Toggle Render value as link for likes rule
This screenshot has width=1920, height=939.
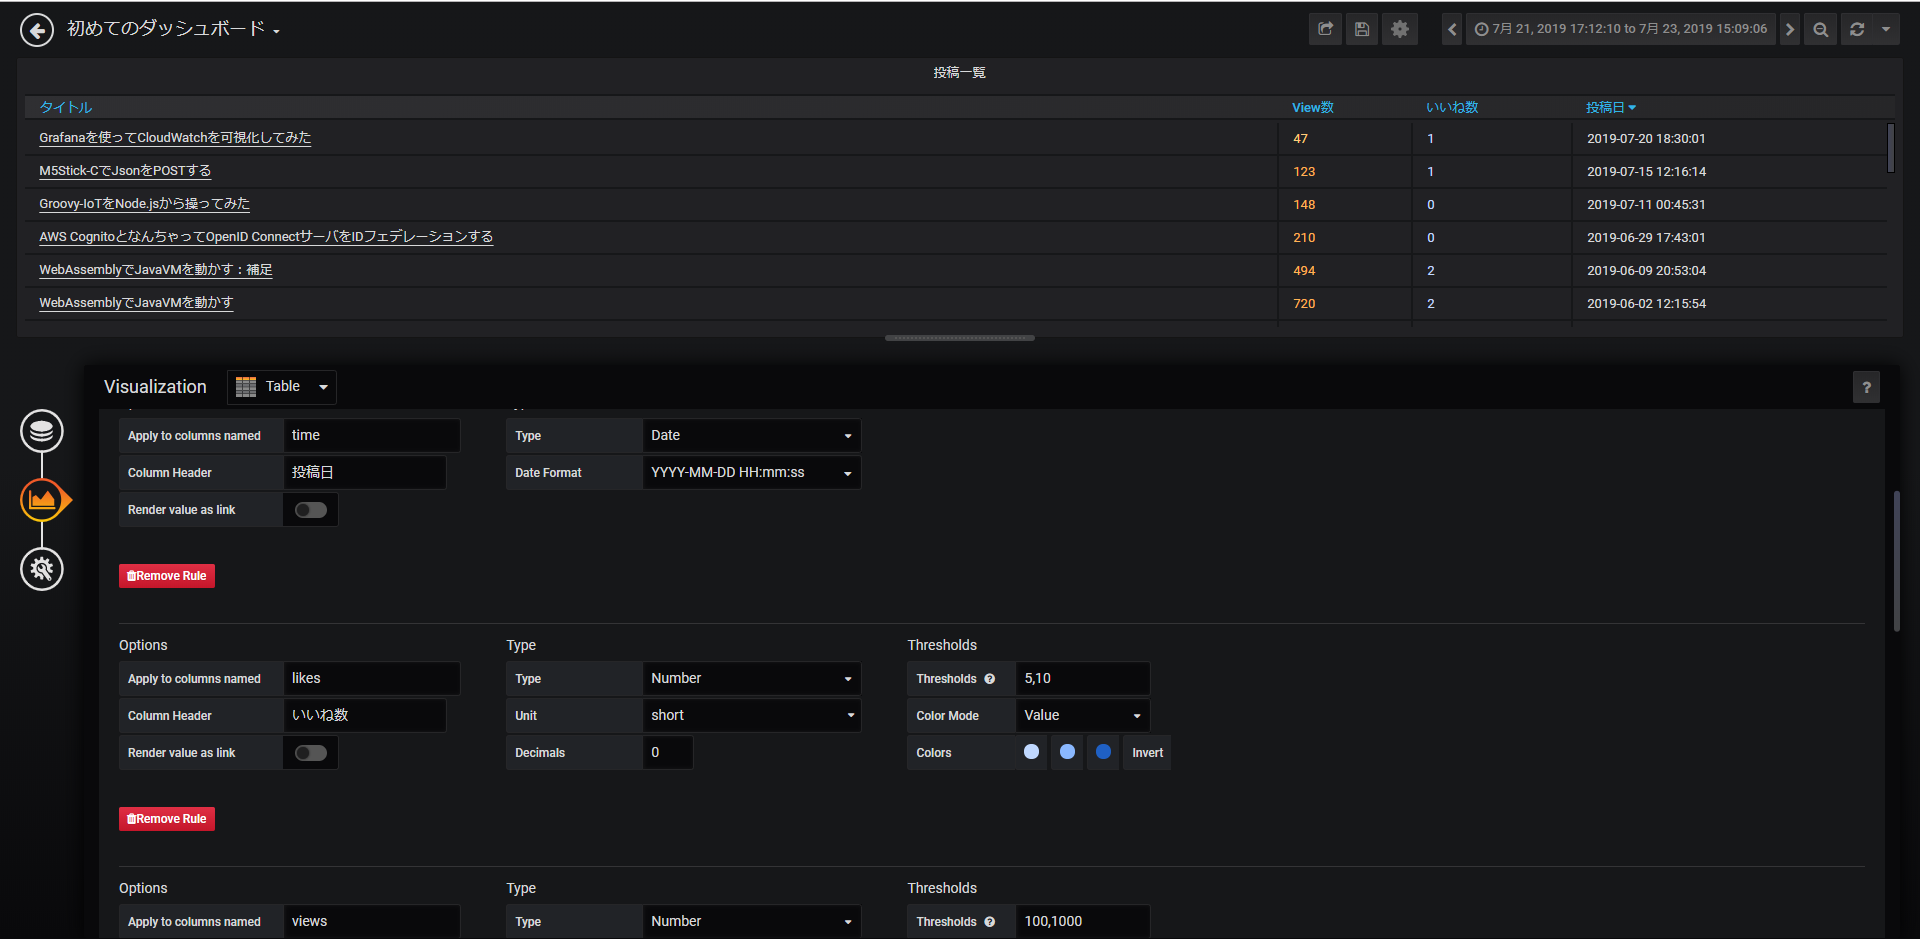311,753
